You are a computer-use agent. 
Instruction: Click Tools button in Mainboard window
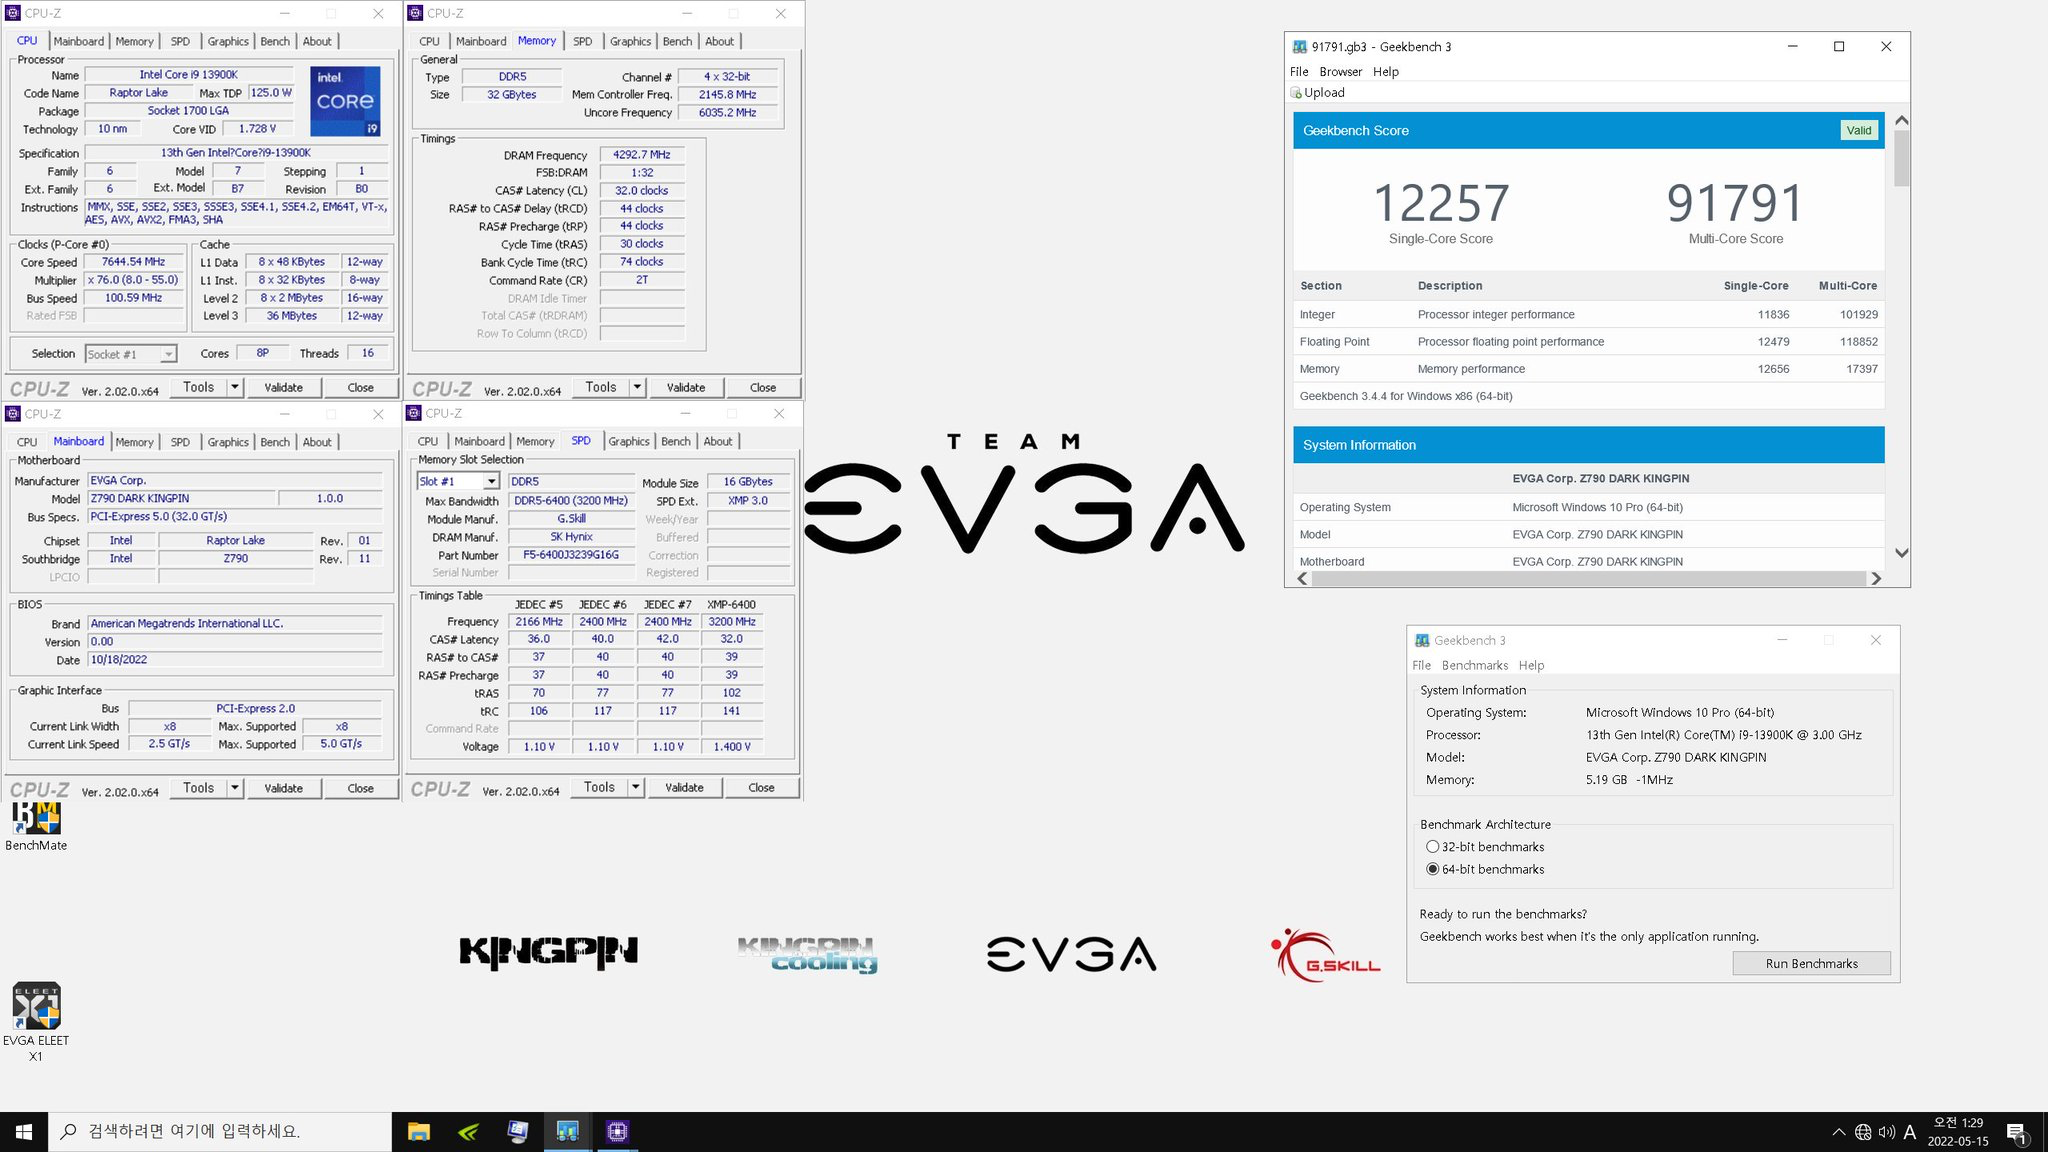pos(198,788)
